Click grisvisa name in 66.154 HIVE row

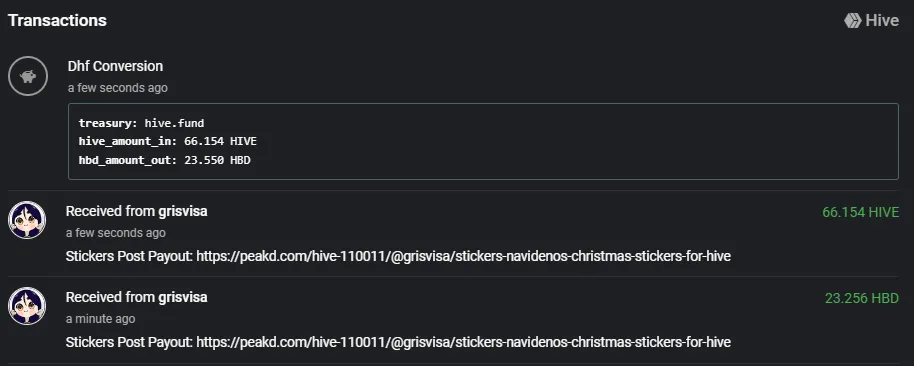coord(182,211)
